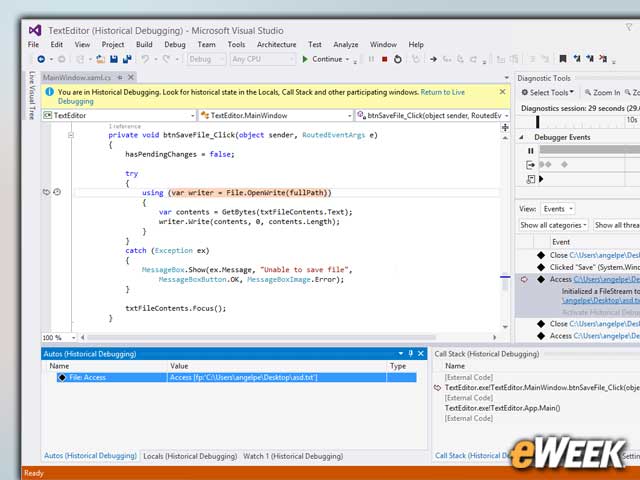640x480 pixels.
Task: Click the editor horizontal scrollbar
Action: [x=261, y=338]
